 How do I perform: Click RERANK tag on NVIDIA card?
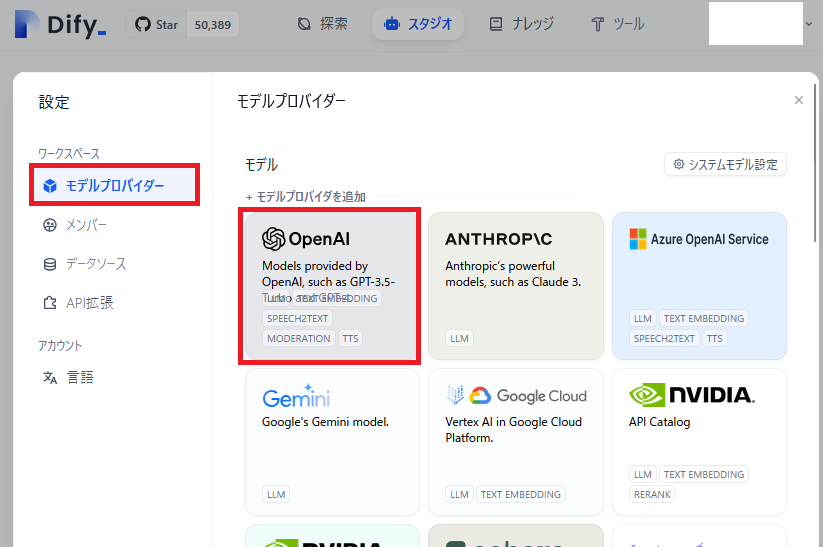652,495
